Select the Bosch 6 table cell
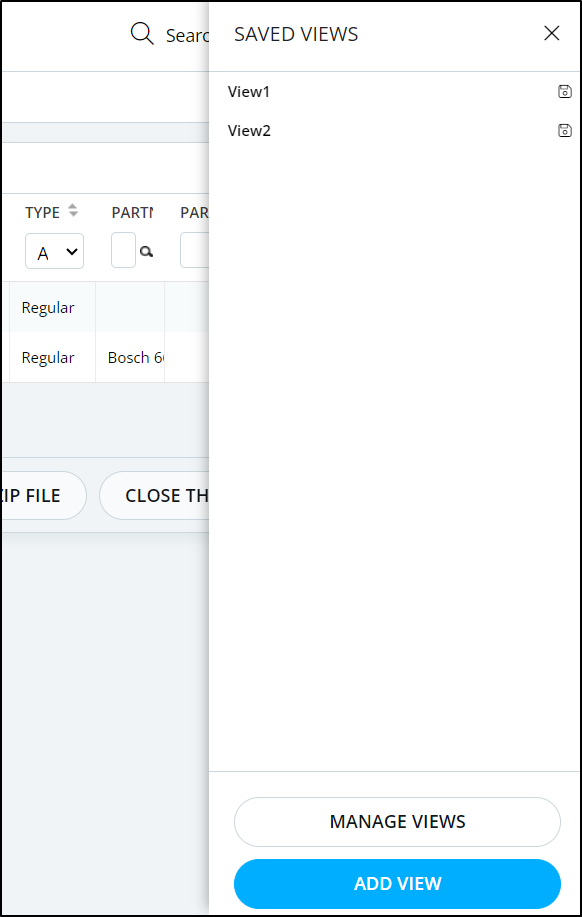The width and height of the screenshot is (582, 917). (130, 357)
